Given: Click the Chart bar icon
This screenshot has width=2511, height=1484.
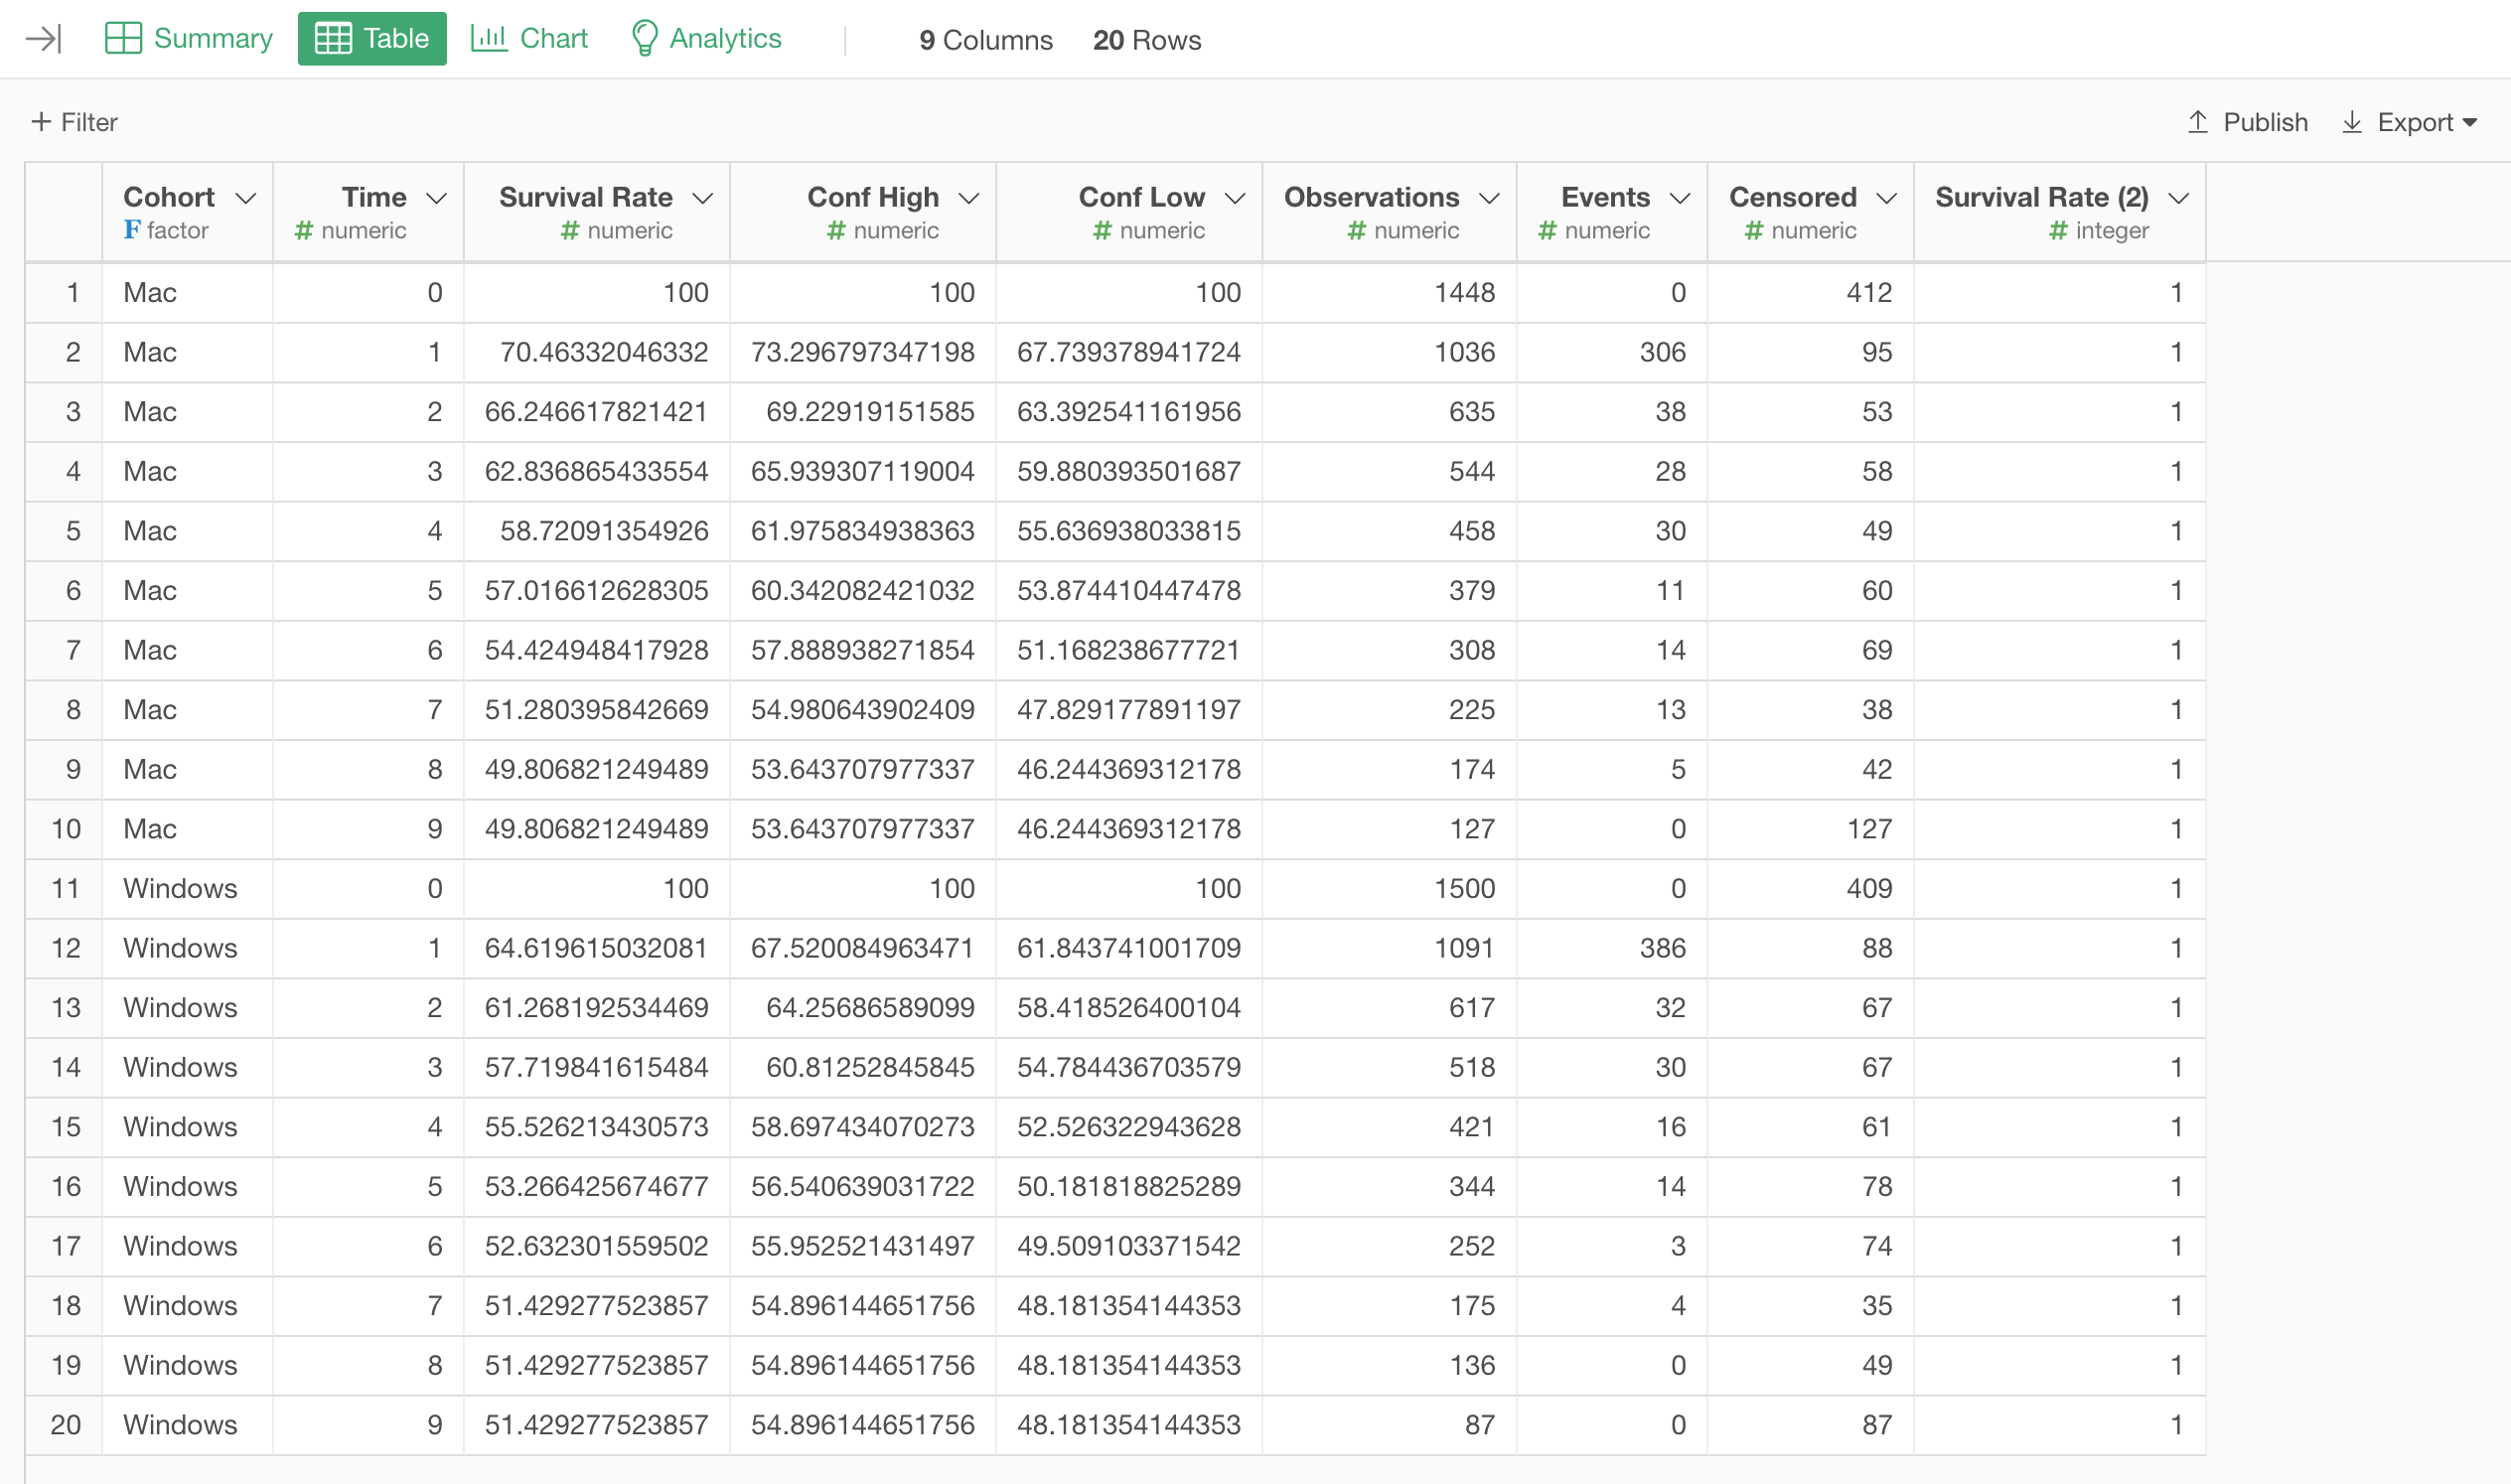Looking at the screenshot, I should coord(489,39).
